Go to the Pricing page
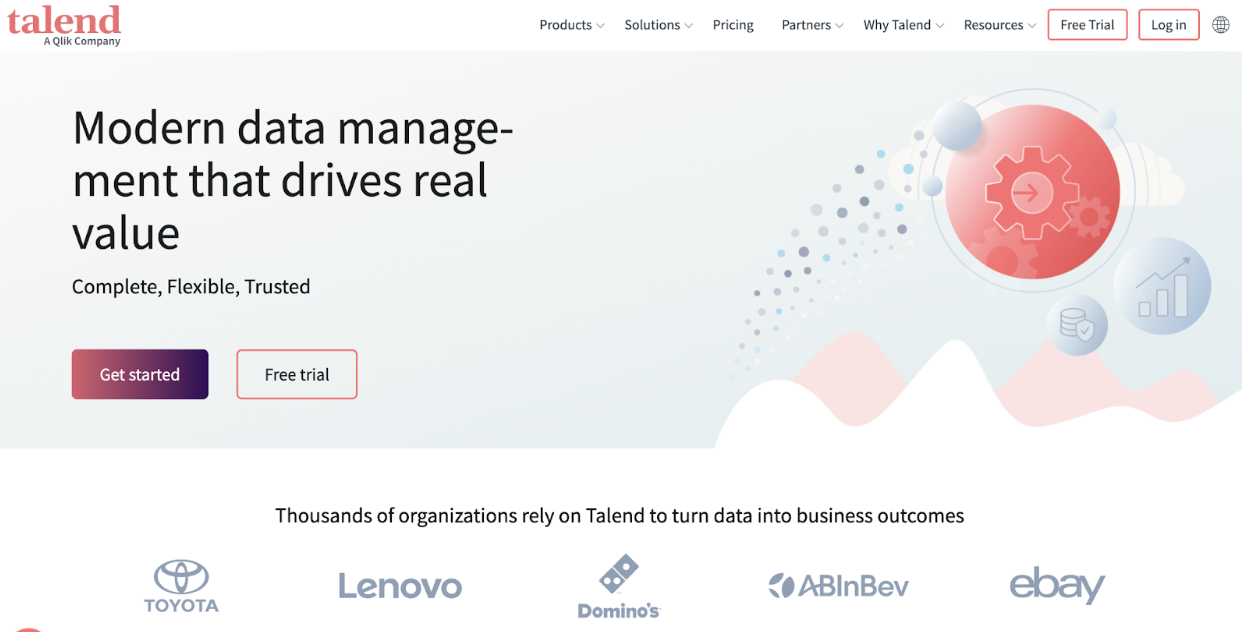 (x=733, y=25)
